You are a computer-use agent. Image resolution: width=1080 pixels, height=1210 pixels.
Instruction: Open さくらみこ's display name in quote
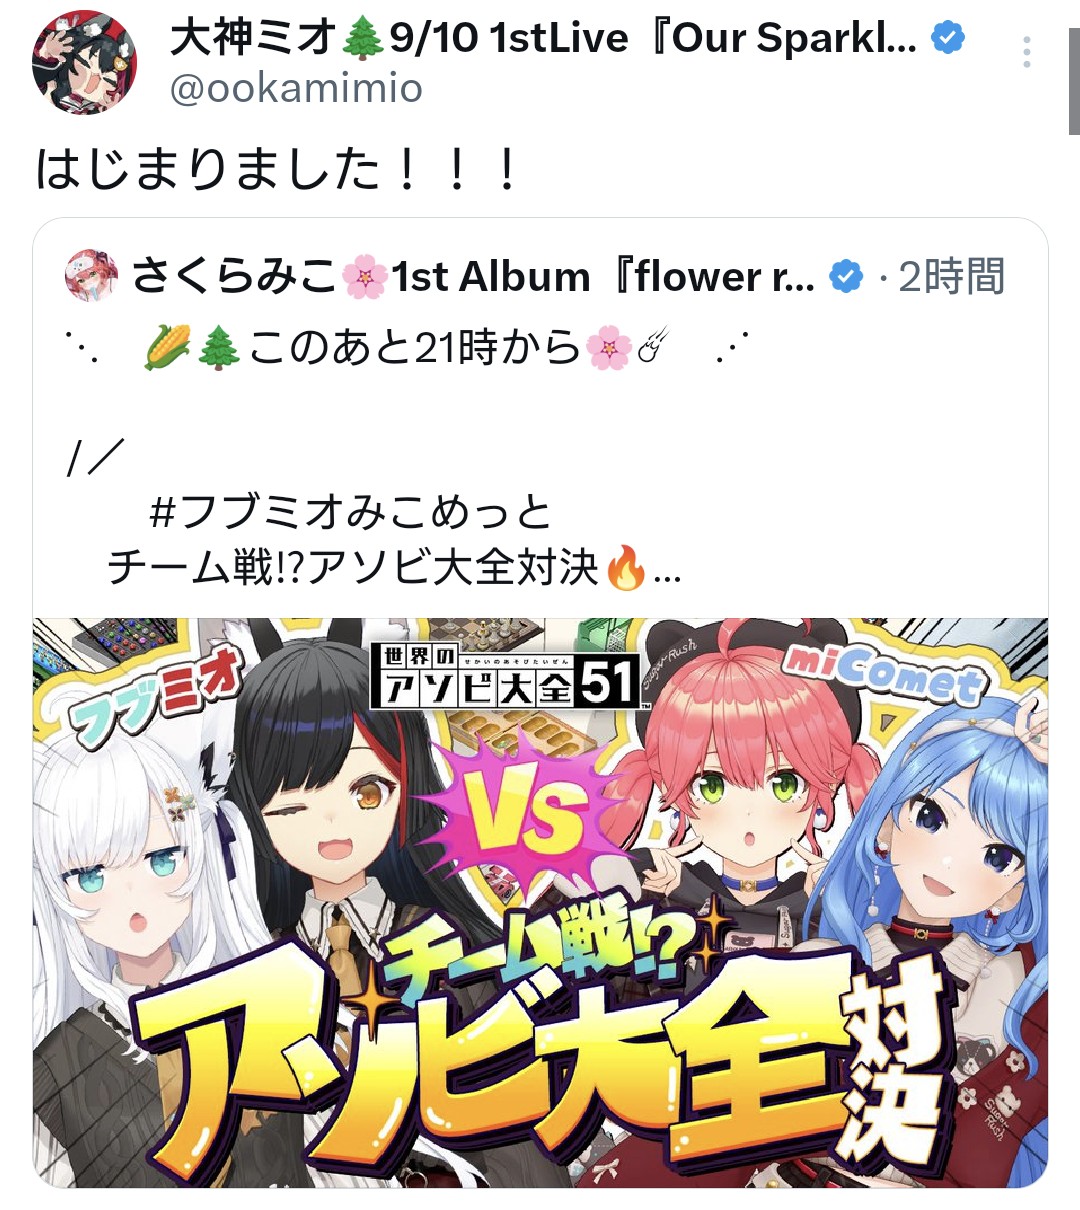tap(235, 277)
